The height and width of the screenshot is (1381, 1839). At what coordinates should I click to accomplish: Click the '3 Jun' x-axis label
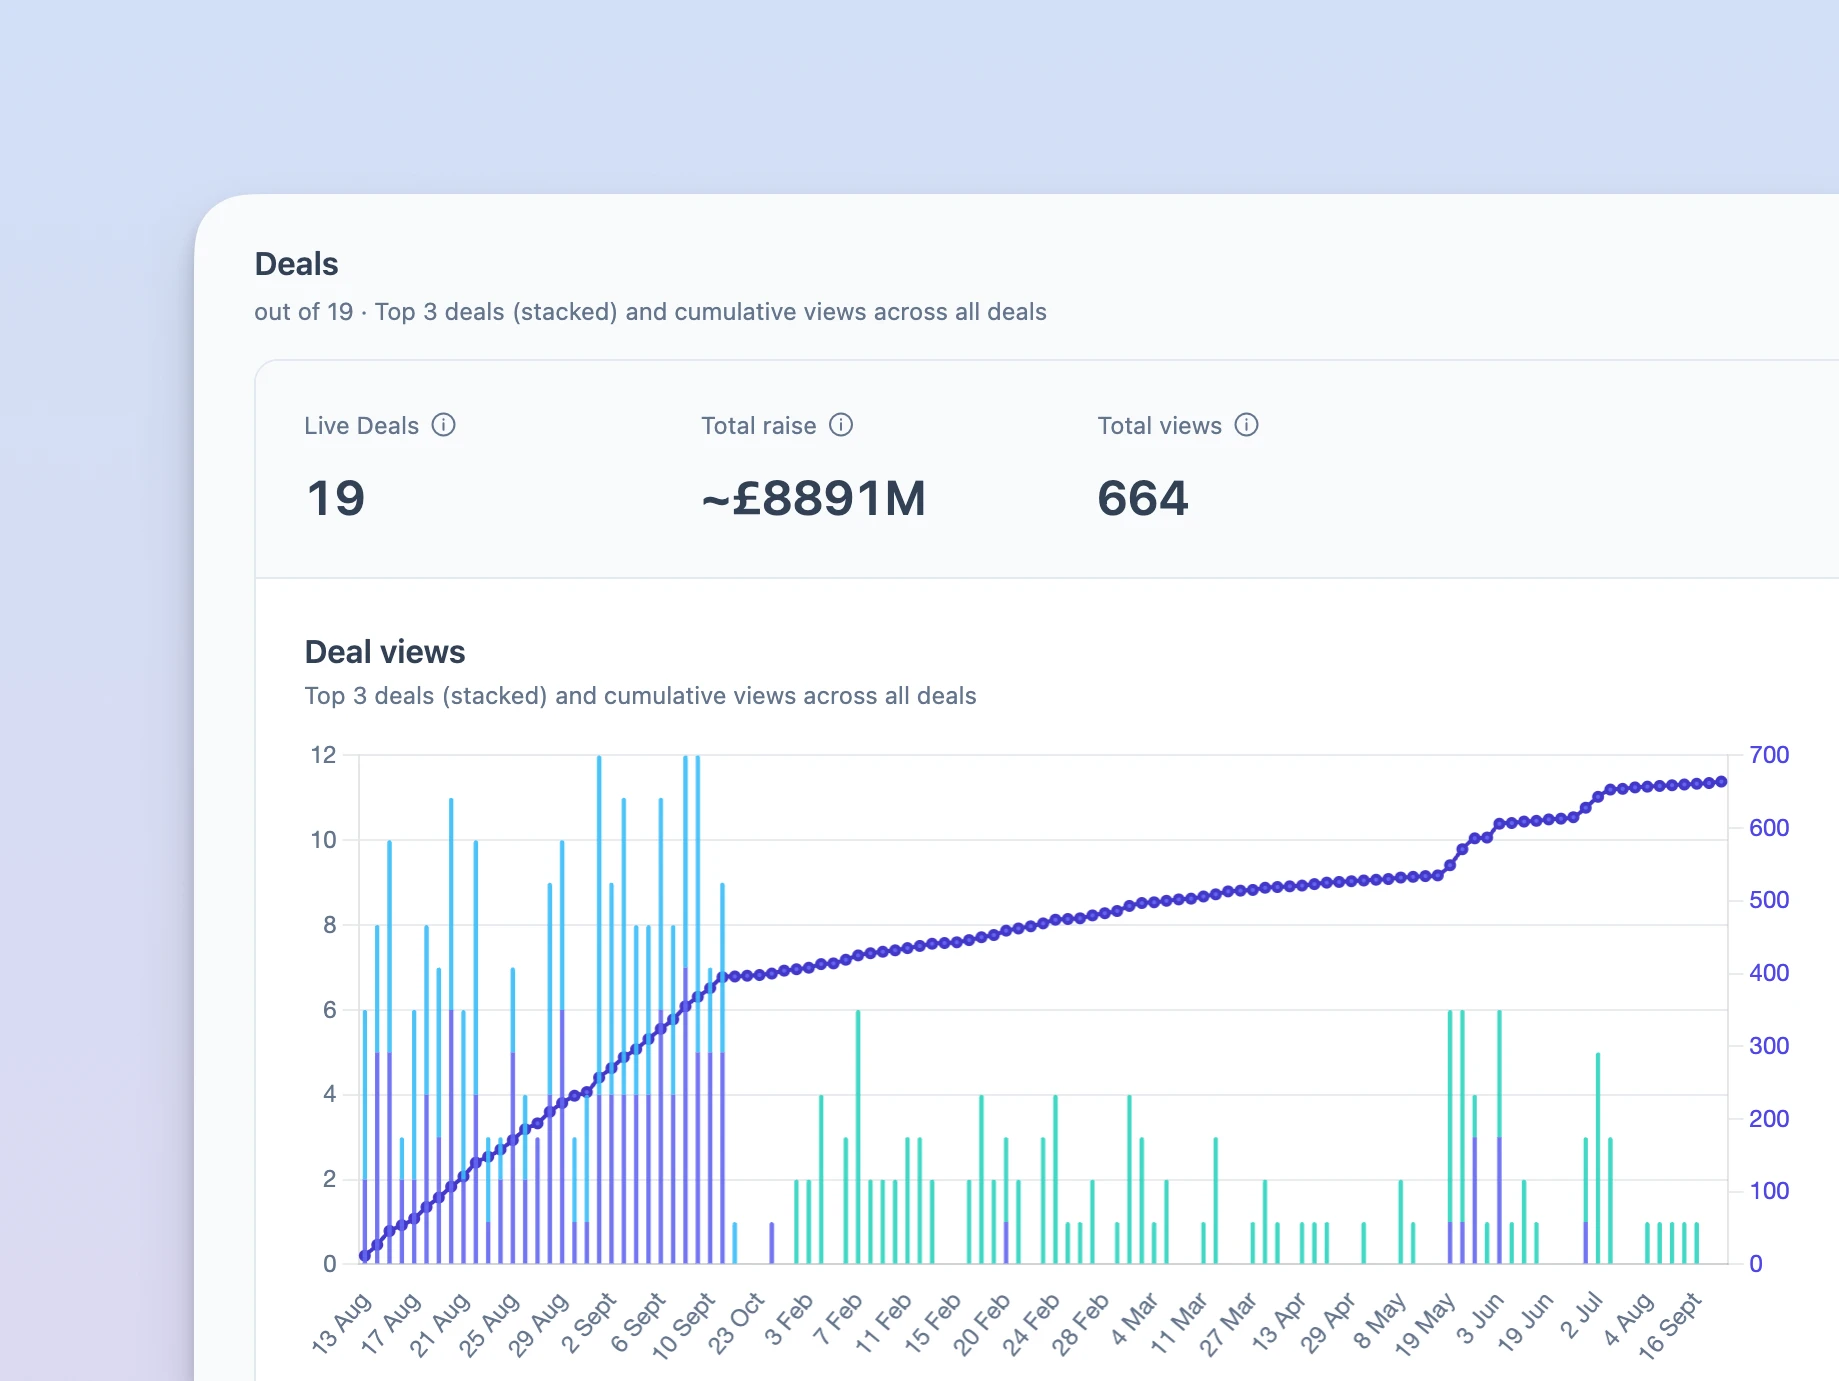(1480, 1318)
